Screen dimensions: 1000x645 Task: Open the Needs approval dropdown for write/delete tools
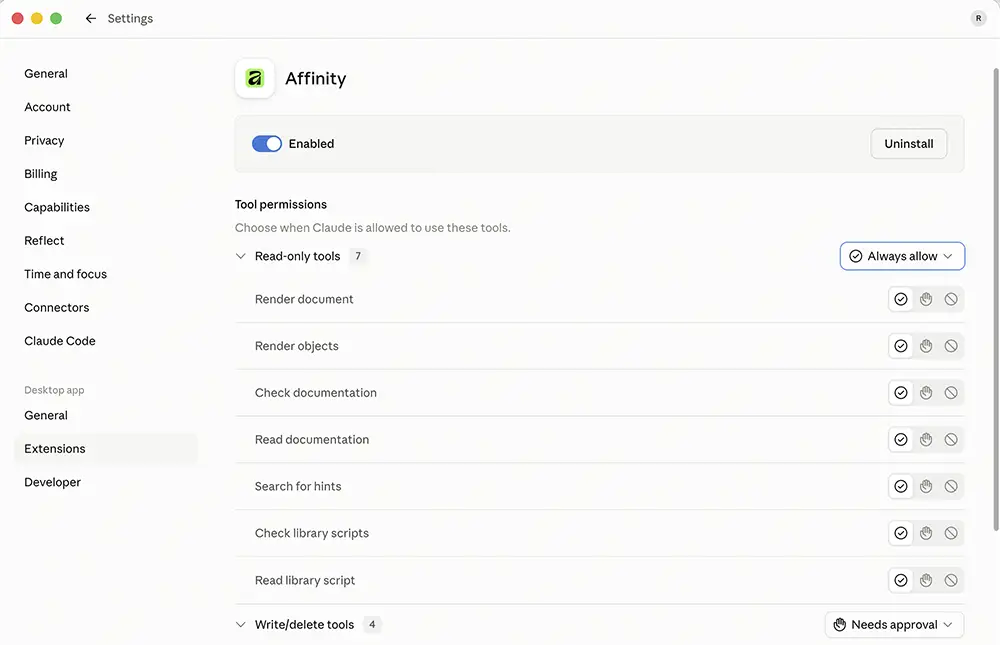pyautogui.click(x=894, y=625)
